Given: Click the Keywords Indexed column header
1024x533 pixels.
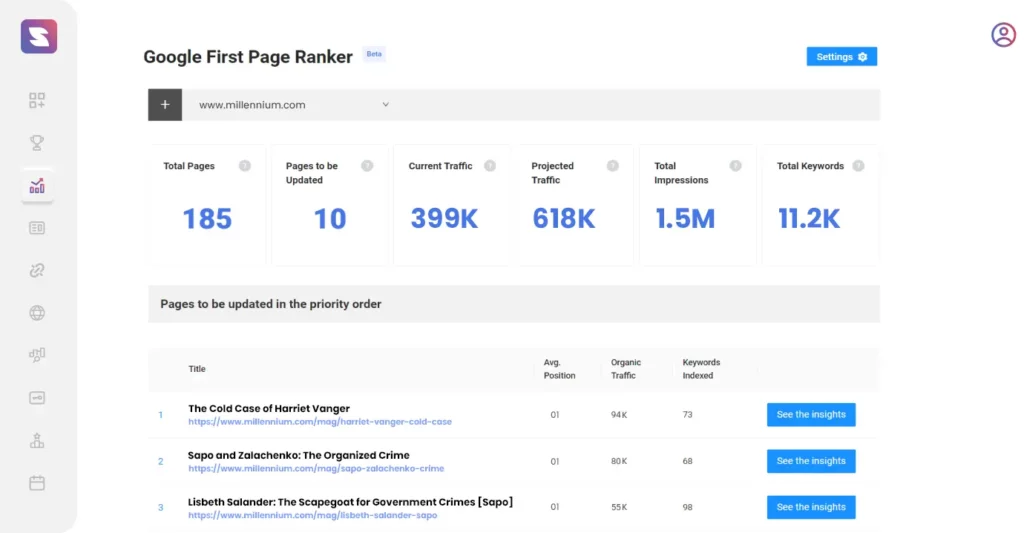Looking at the screenshot, I should (x=701, y=369).
